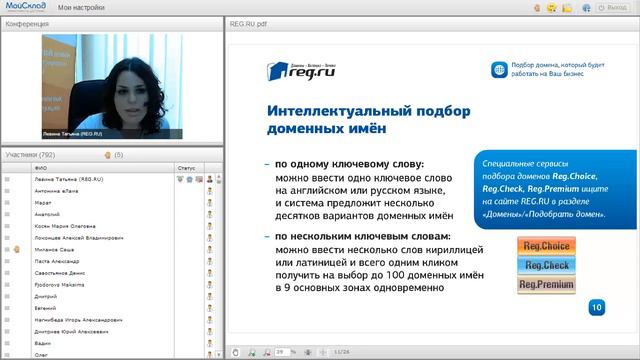Viewport: 640px width, 360px height.
Task: Click the page counter 11/26
Action: click(342, 352)
